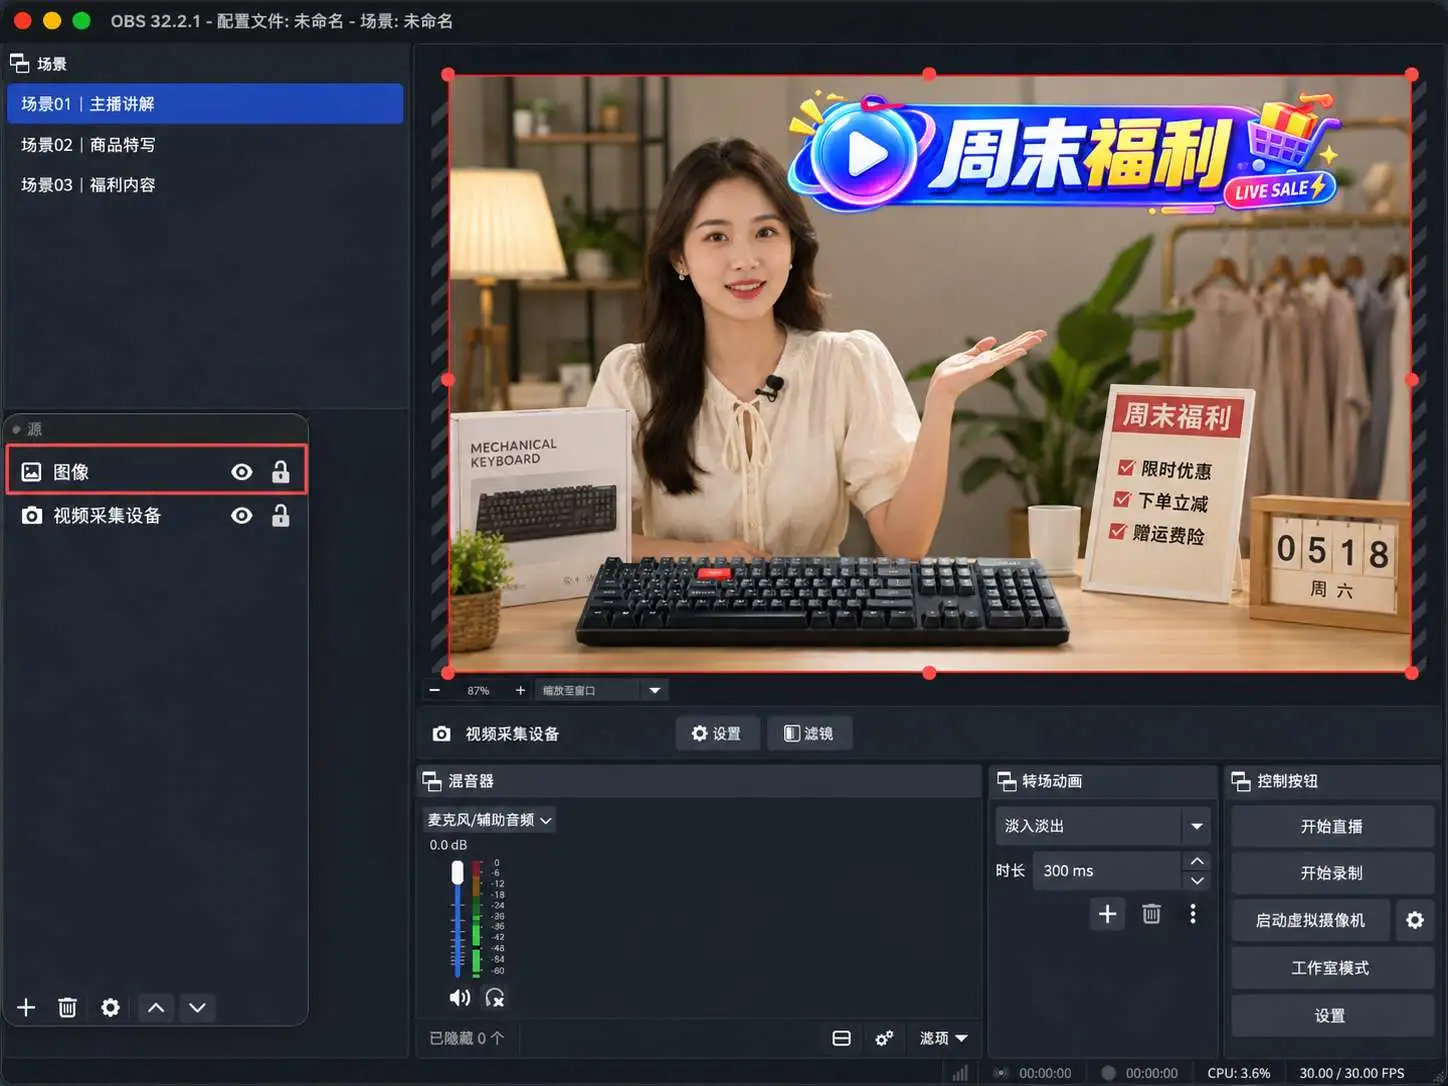Select scene 场景01｜主播讲解
The width and height of the screenshot is (1448, 1086).
click(204, 104)
